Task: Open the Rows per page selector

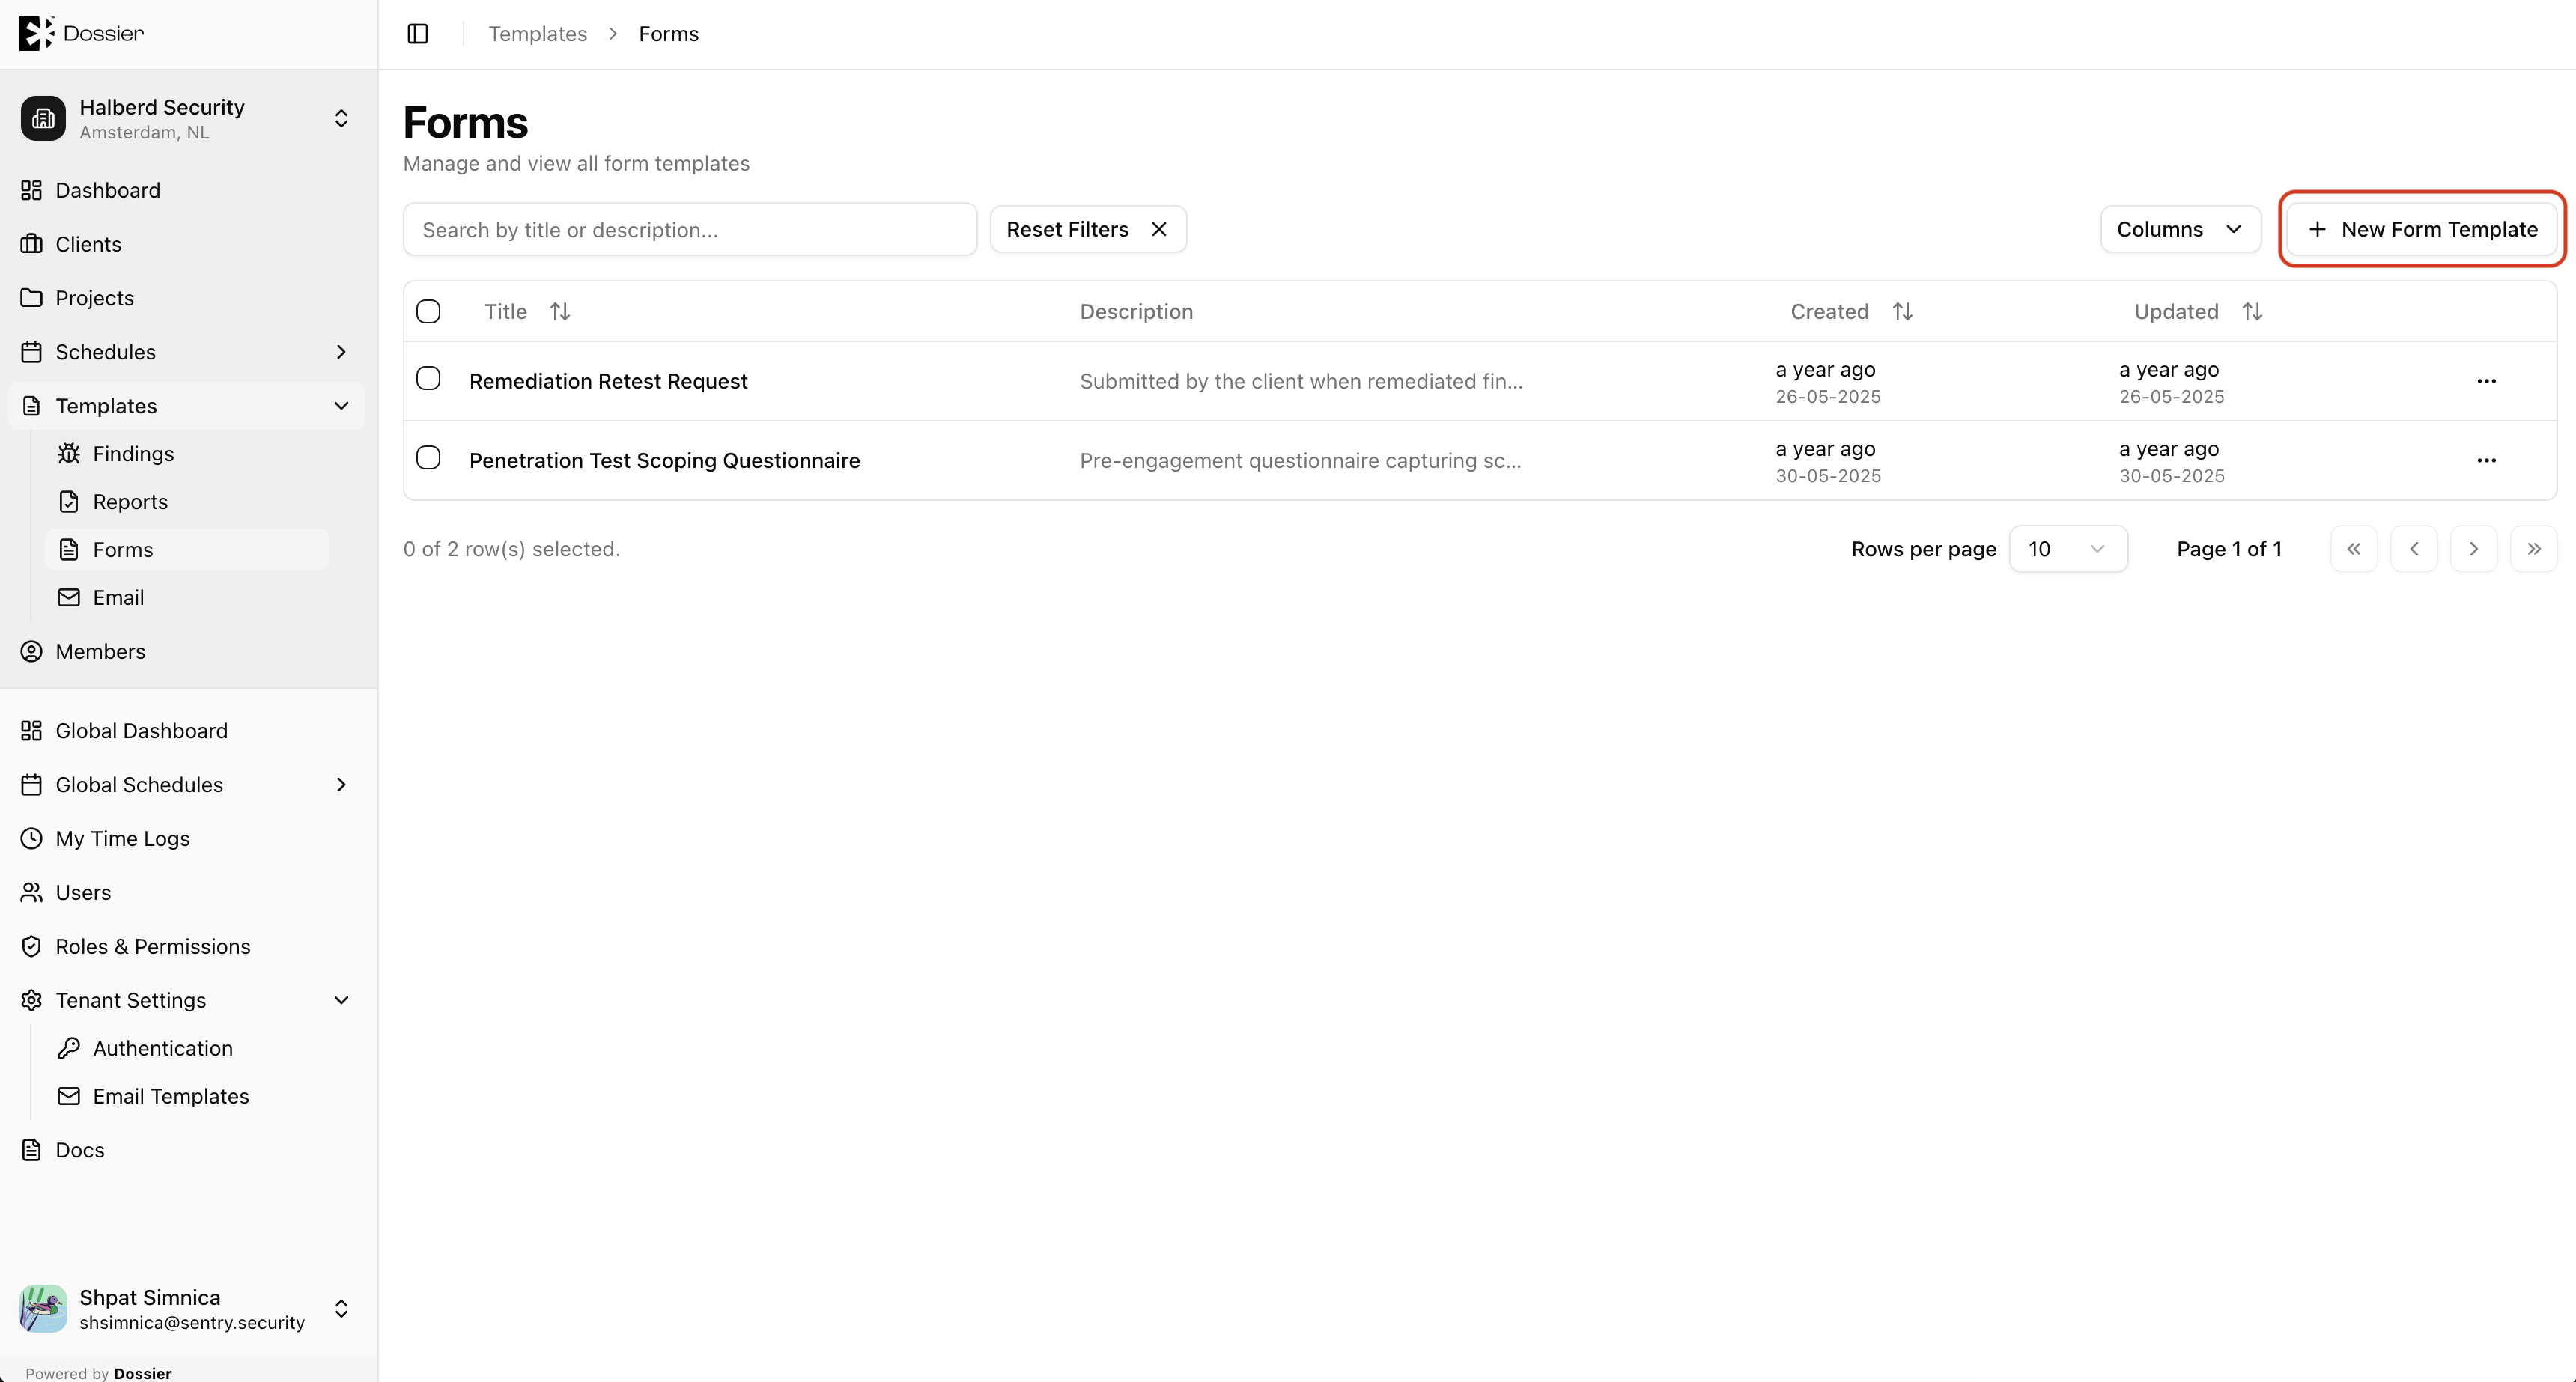Action: pos(2068,549)
